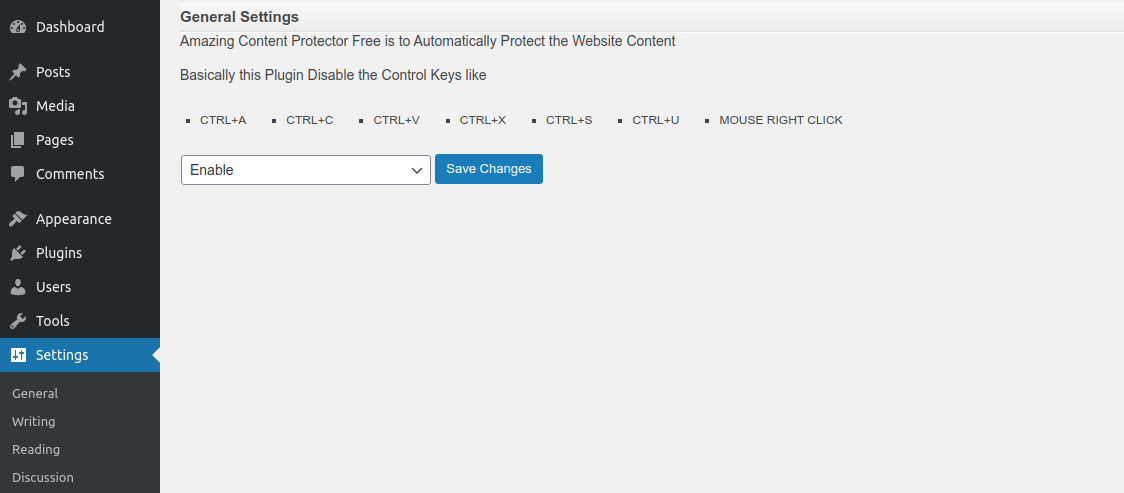Click the General Settings heading
Screen dimensions: 1124x493
pos(239,16)
